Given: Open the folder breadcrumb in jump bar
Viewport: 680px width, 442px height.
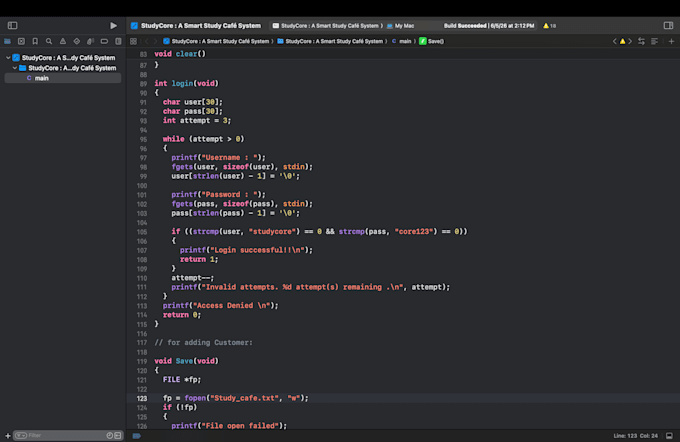Looking at the screenshot, I should (x=330, y=41).
